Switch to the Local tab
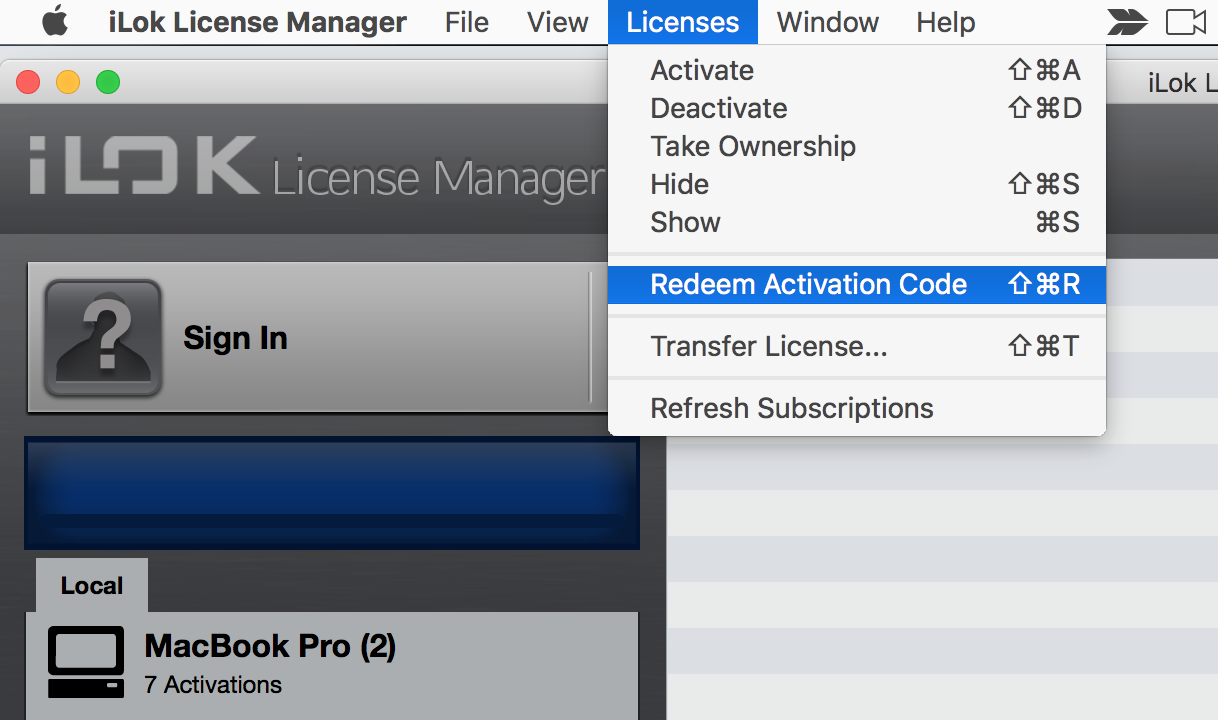Viewport: 1218px width, 720px height. [x=92, y=586]
